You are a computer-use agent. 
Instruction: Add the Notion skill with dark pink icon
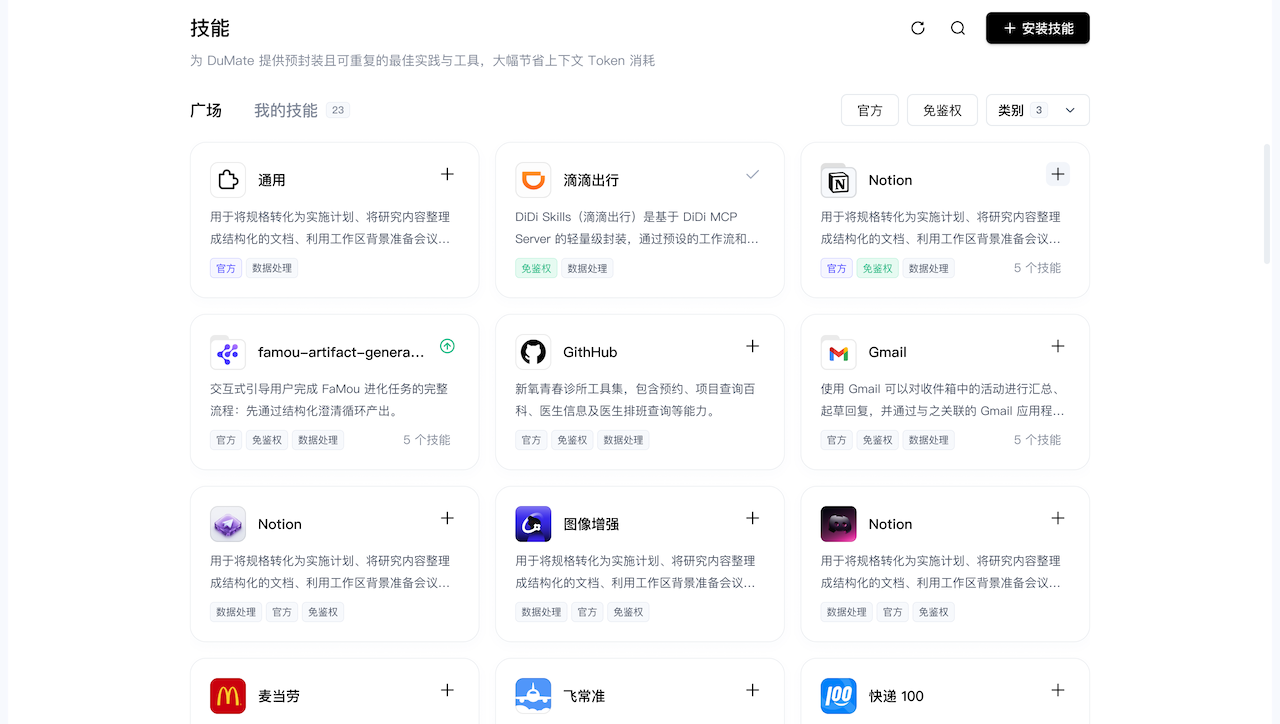click(1058, 518)
